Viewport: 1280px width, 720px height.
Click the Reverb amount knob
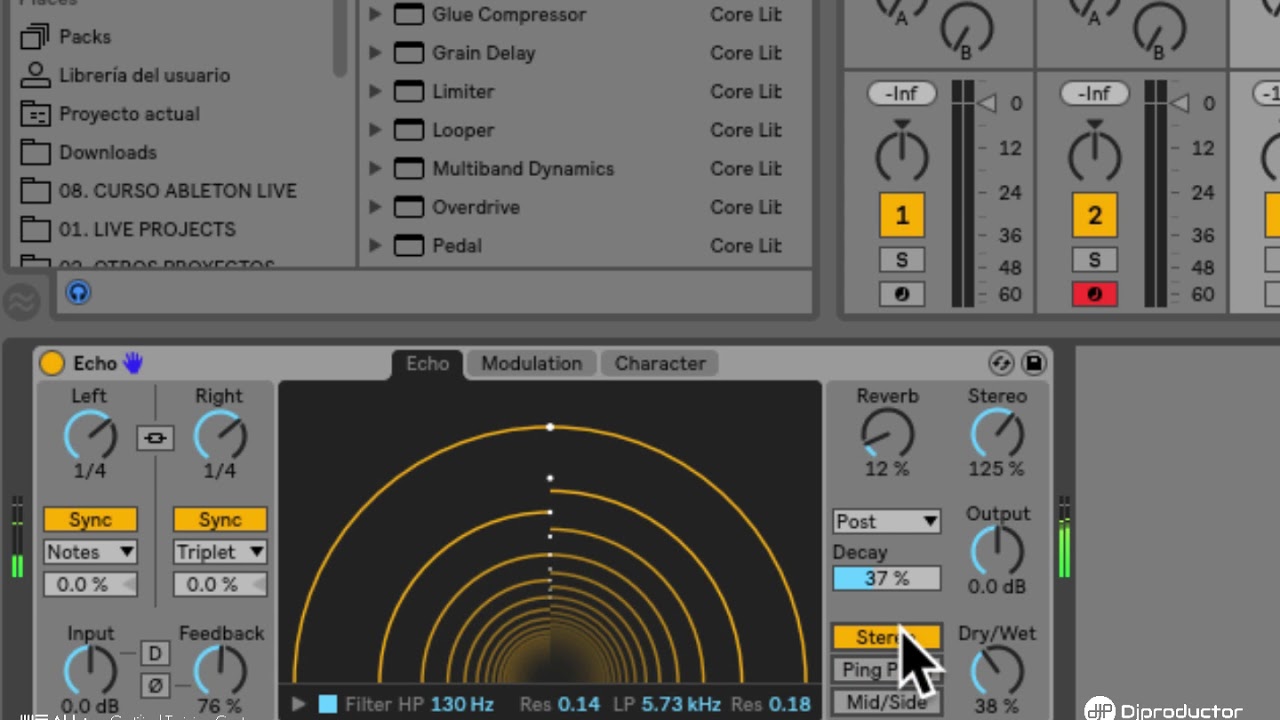click(x=887, y=434)
